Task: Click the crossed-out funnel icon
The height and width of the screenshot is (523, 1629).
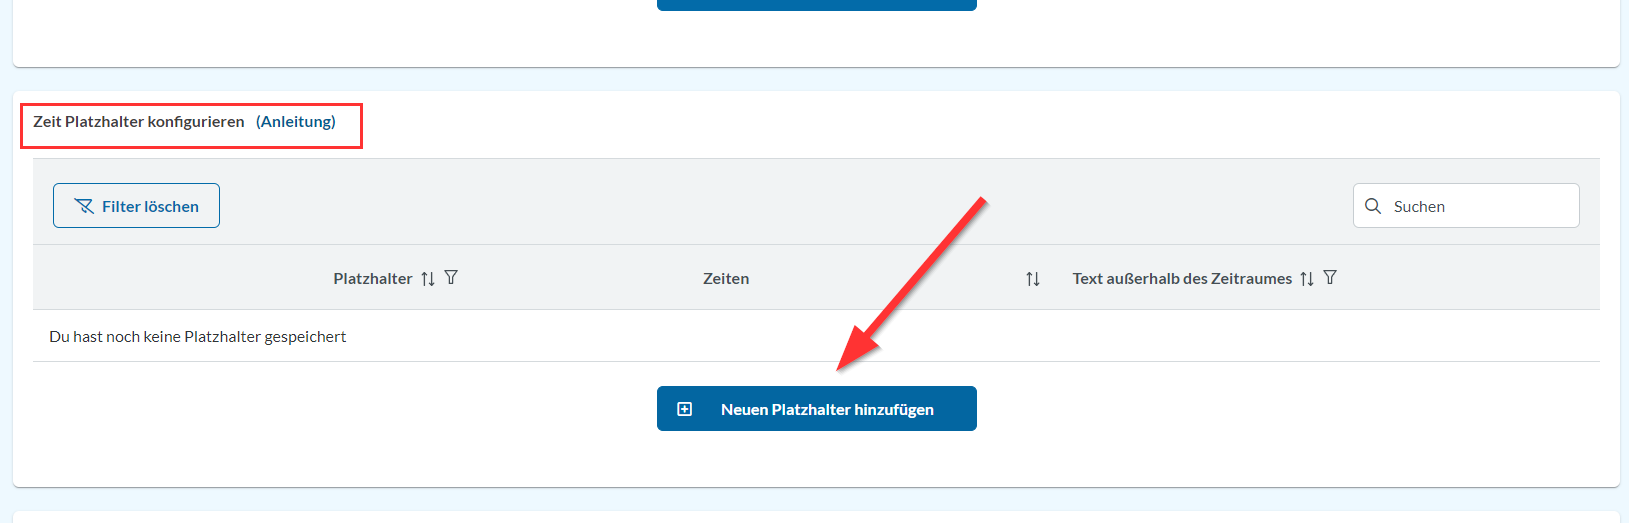Action: [x=85, y=206]
